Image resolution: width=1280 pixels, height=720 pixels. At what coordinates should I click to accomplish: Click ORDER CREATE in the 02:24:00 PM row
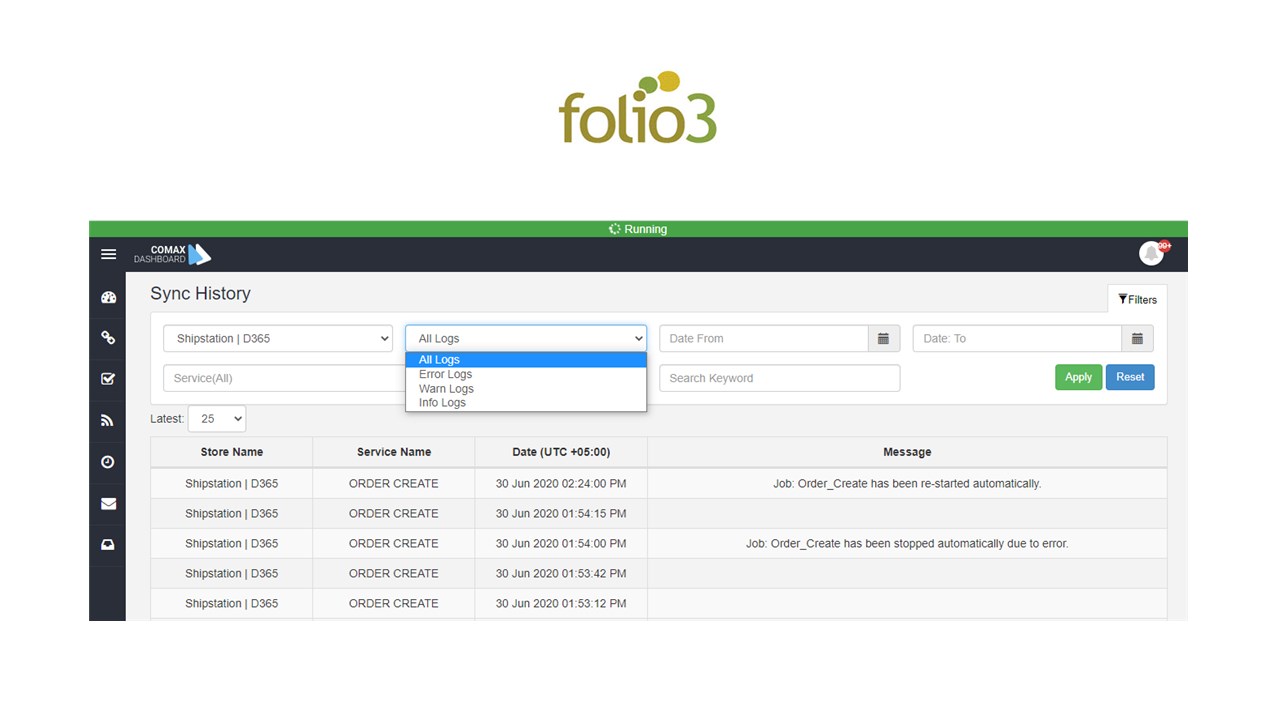pyautogui.click(x=394, y=484)
